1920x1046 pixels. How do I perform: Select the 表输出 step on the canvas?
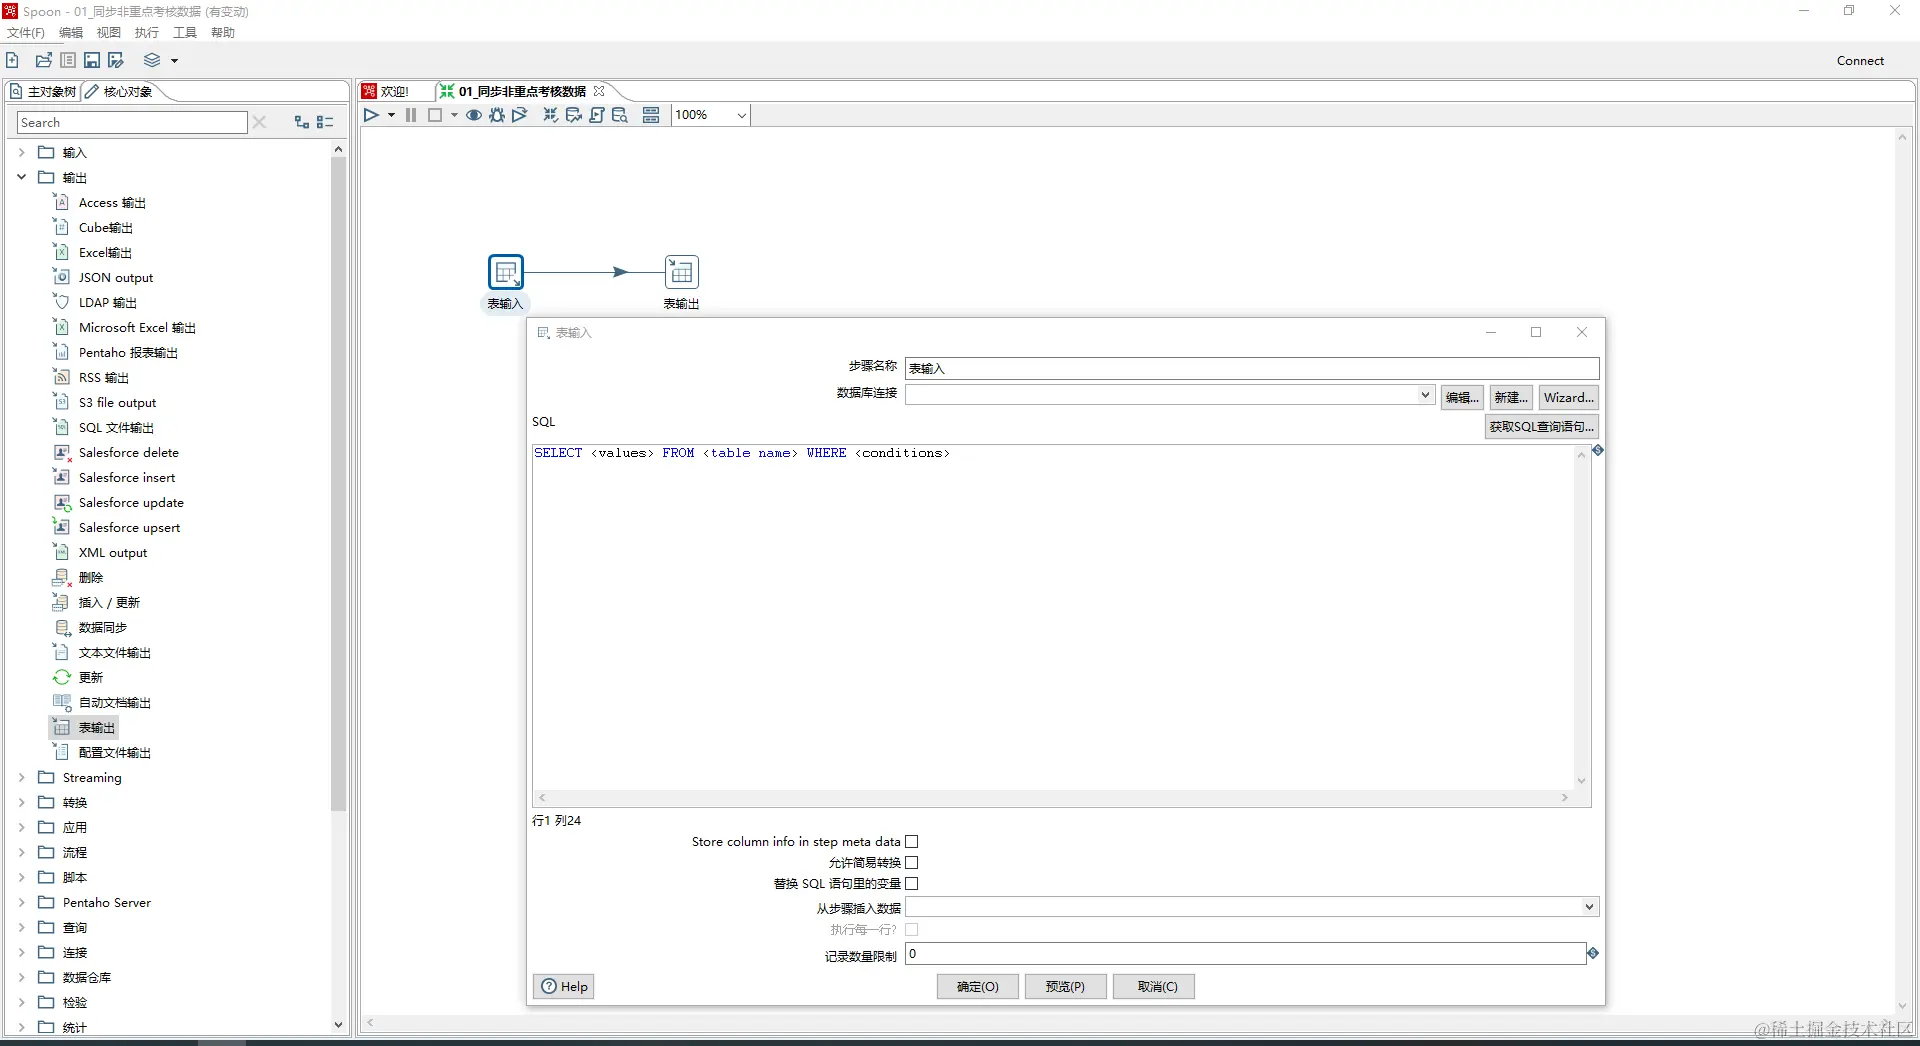point(682,272)
